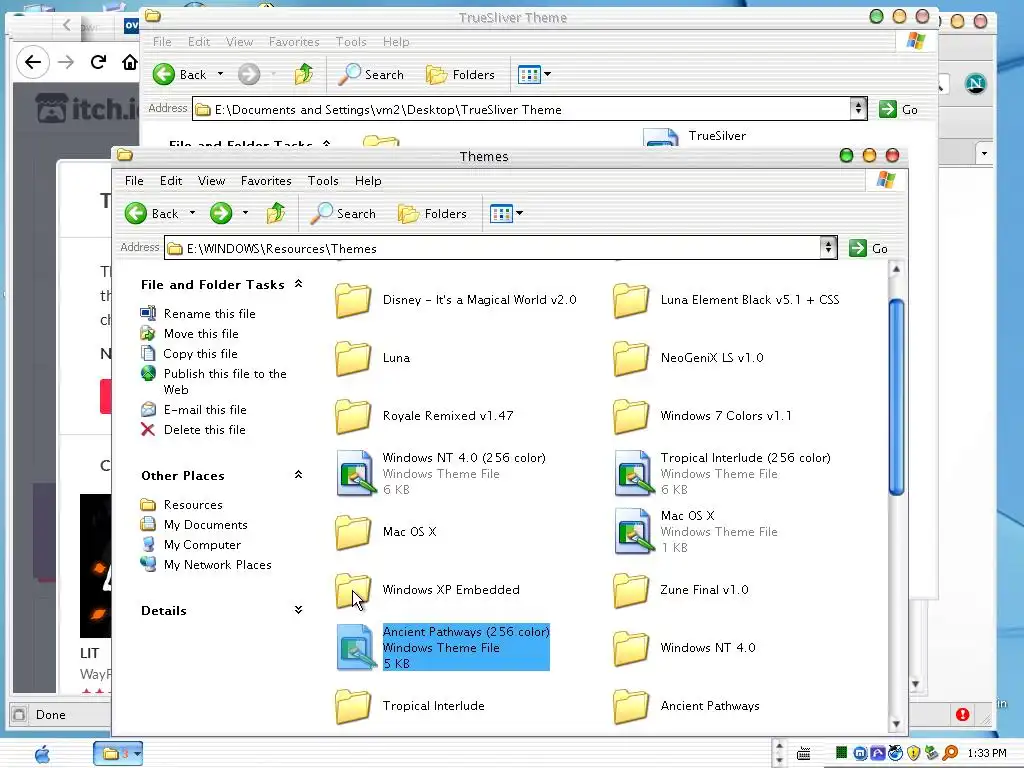Open My Documents under Other Places
Viewport: 1024px width, 768px height.
click(205, 525)
